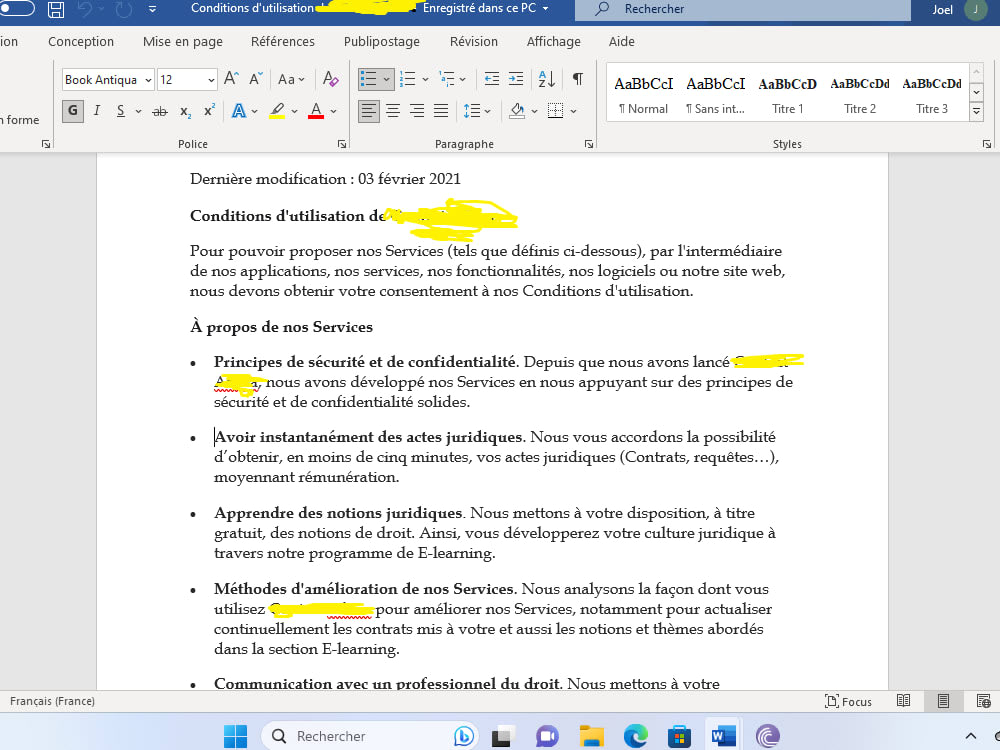The image size is (1000, 750).
Task: Click the Rechercher search box in title bar
Action: click(x=743, y=9)
